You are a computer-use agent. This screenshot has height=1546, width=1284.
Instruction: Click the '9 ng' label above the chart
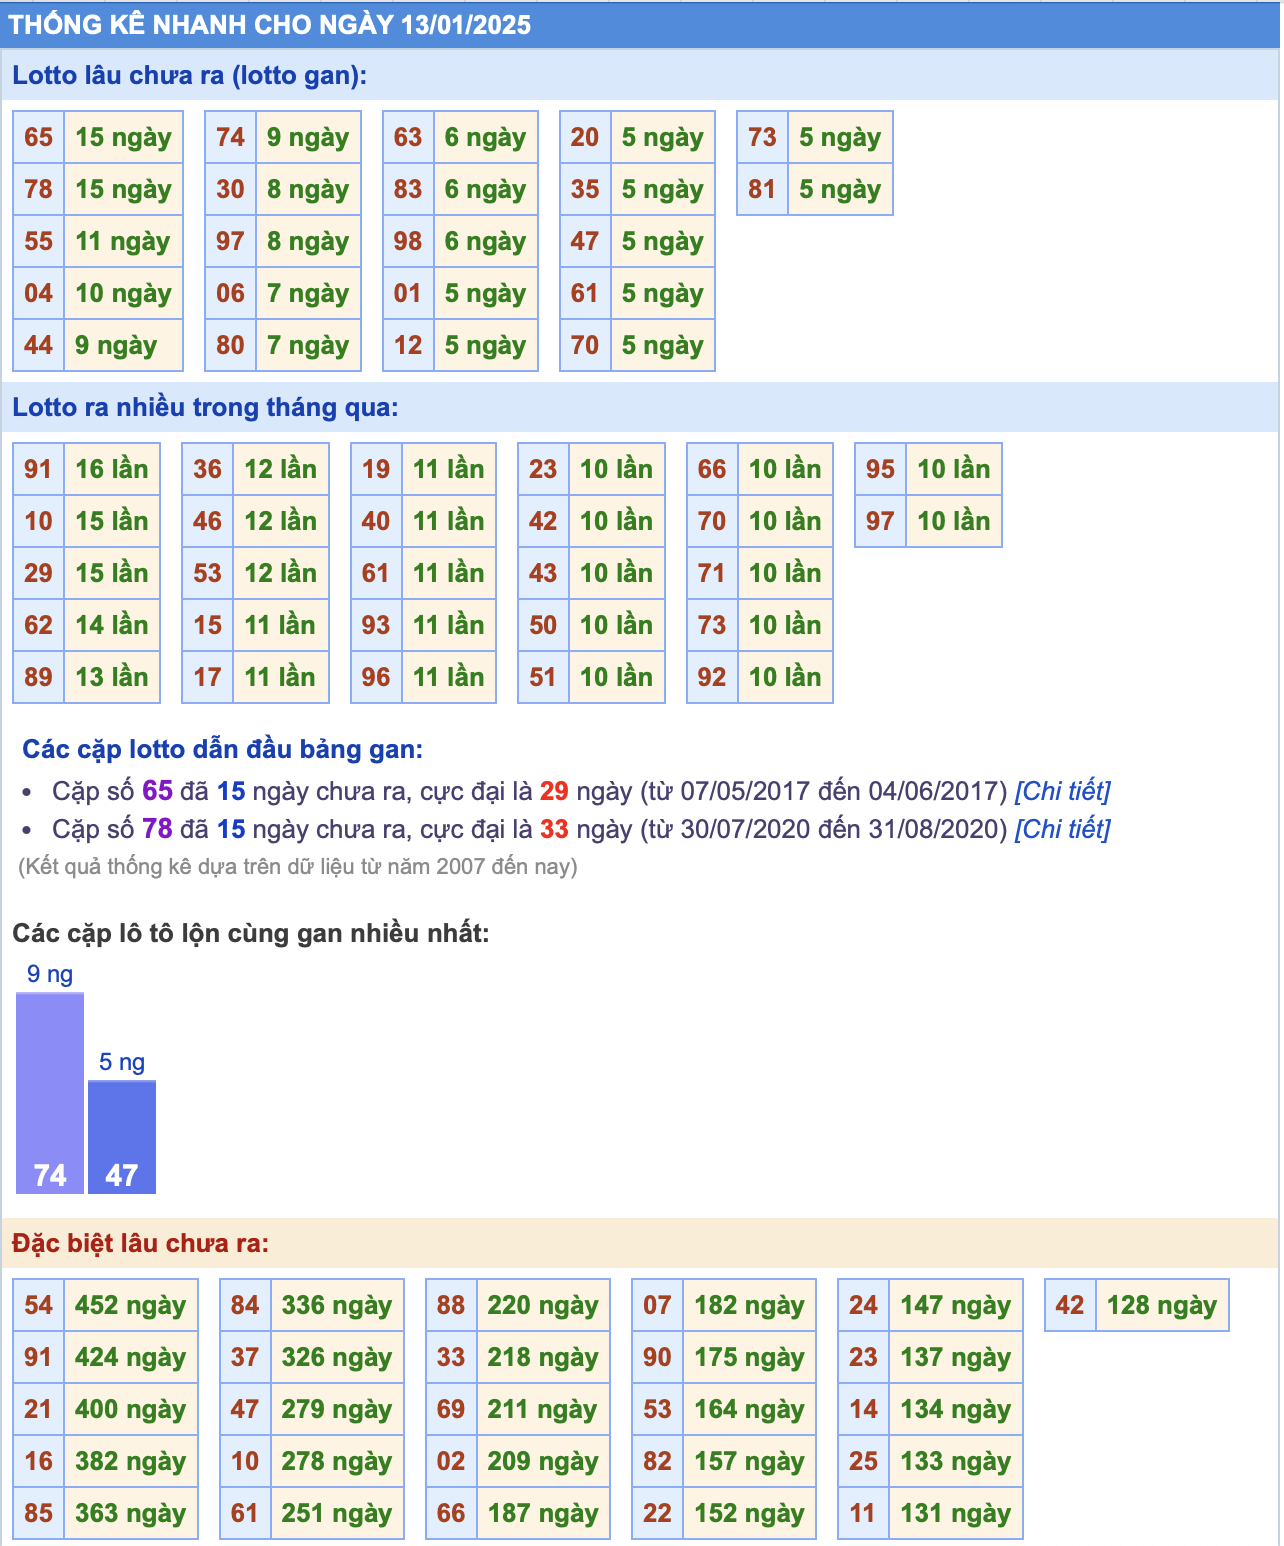(x=50, y=974)
